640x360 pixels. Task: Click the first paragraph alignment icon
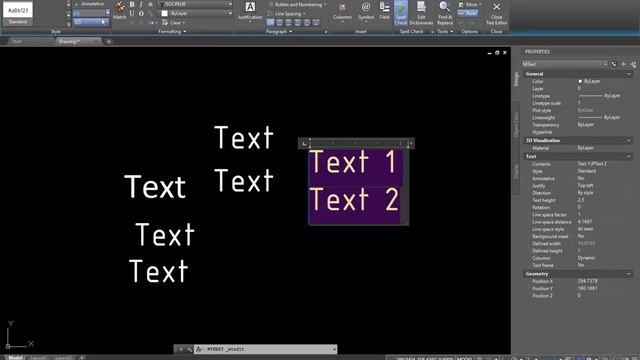click(x=270, y=23)
